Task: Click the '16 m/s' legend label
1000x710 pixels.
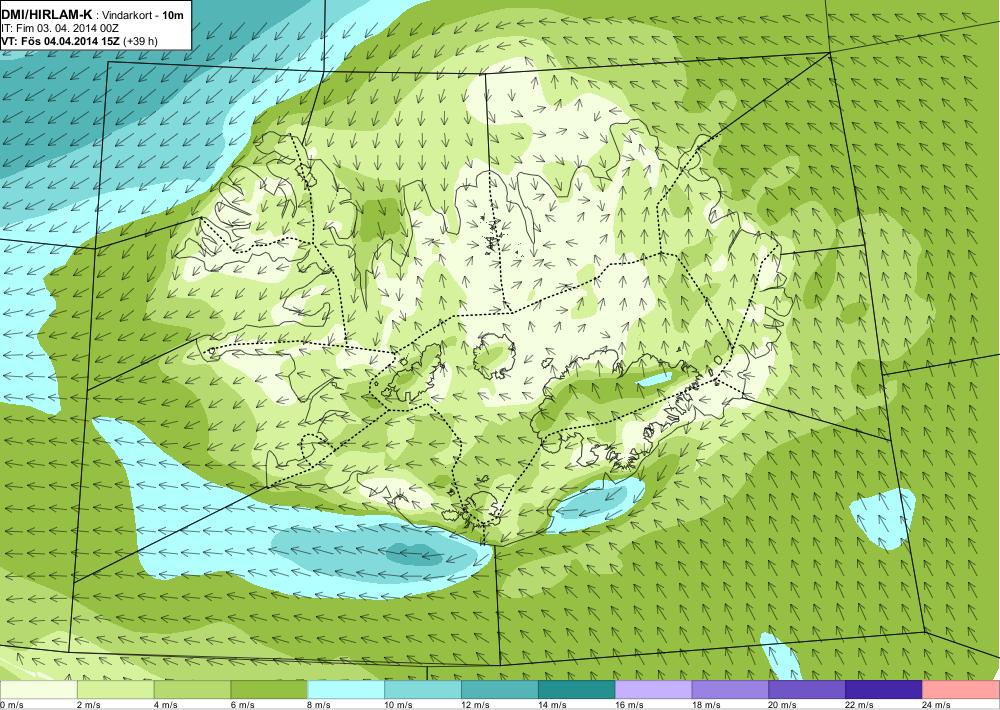Action: (629, 705)
